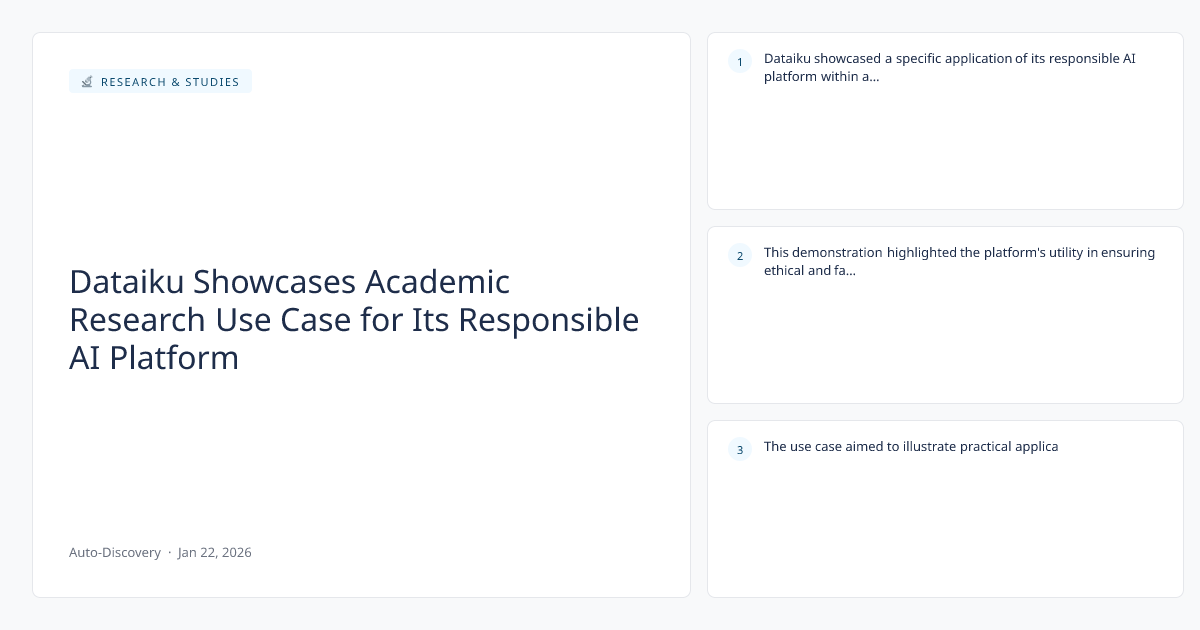Click the "Auto-Discovery" source label
This screenshot has width=1200, height=630.
[x=115, y=552]
